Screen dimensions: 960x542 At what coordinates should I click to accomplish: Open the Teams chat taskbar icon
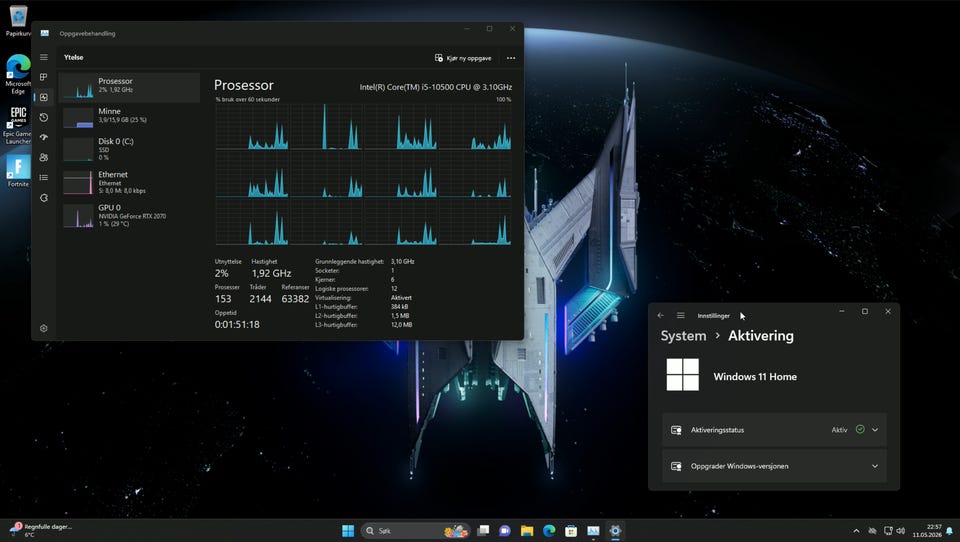(505, 530)
